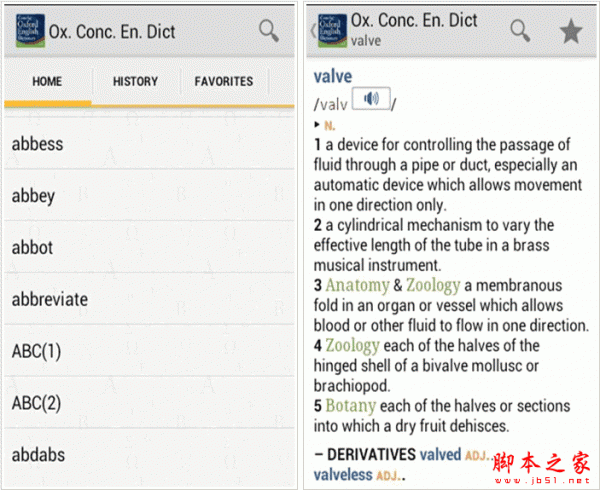Screen dimensions: 600x490
Task: Tap the search magnifier on home screen
Action: point(269,31)
